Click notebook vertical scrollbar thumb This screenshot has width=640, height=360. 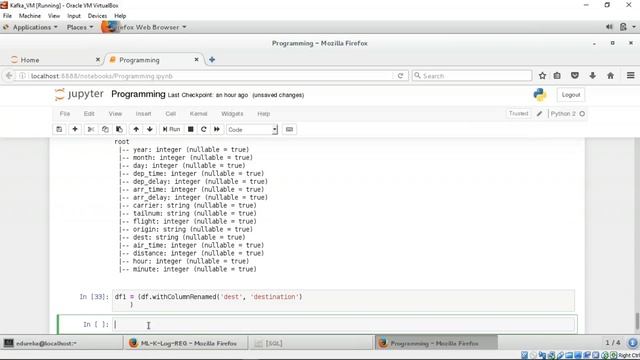point(637,320)
